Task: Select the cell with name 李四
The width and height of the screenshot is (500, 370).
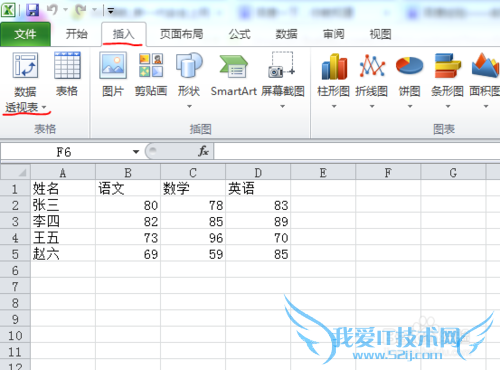Action: [63, 221]
